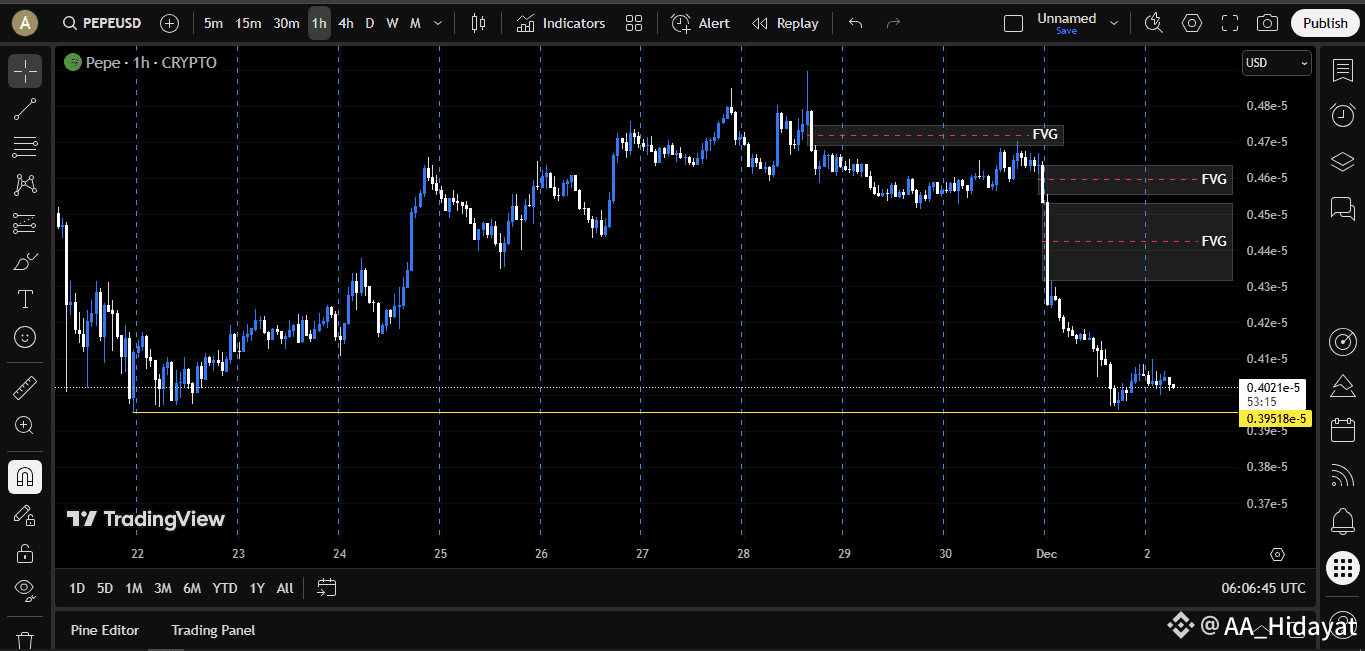The image size is (1365, 651).
Task: Open the layout setup square icon
Action: click(x=1013, y=23)
